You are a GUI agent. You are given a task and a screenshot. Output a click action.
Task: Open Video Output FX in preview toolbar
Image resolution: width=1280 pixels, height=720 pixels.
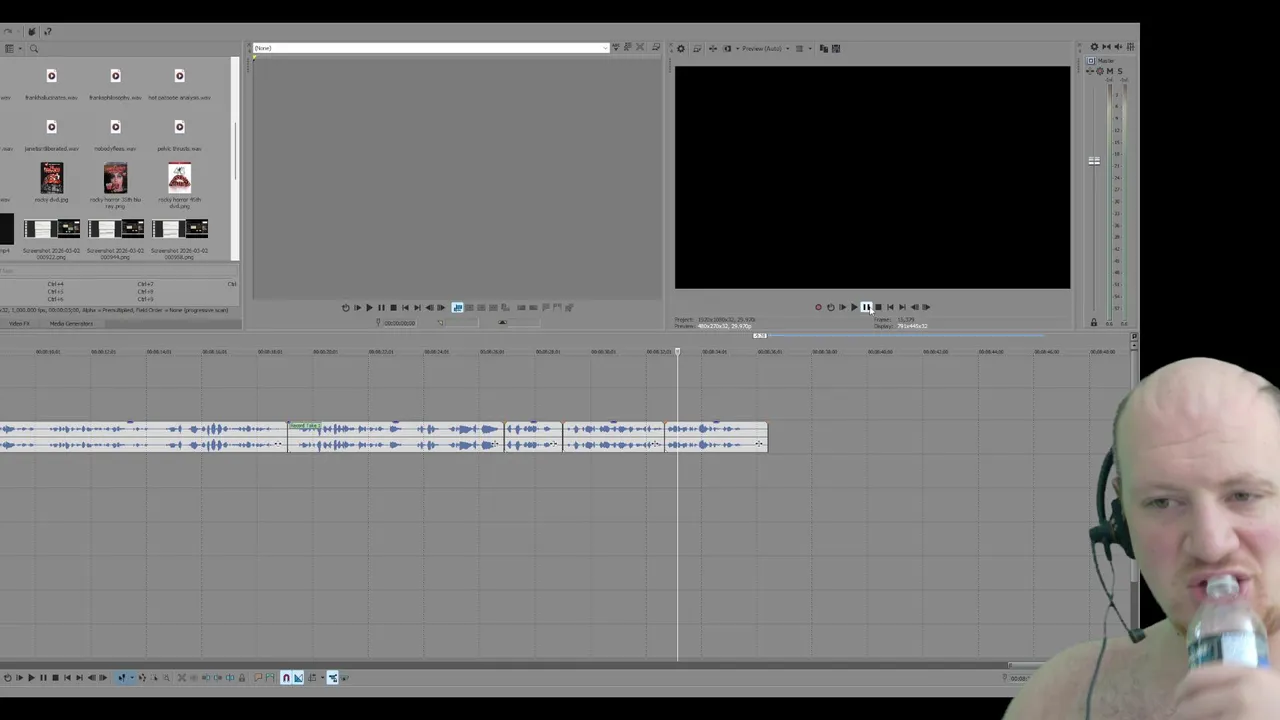(713, 48)
